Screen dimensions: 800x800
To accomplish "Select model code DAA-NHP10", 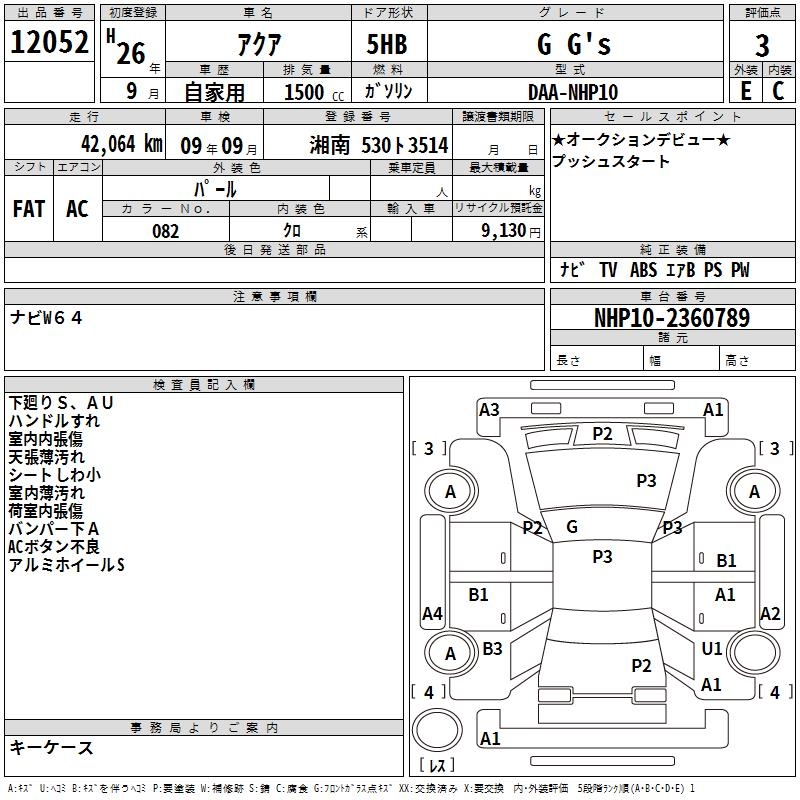I will click(x=573, y=92).
